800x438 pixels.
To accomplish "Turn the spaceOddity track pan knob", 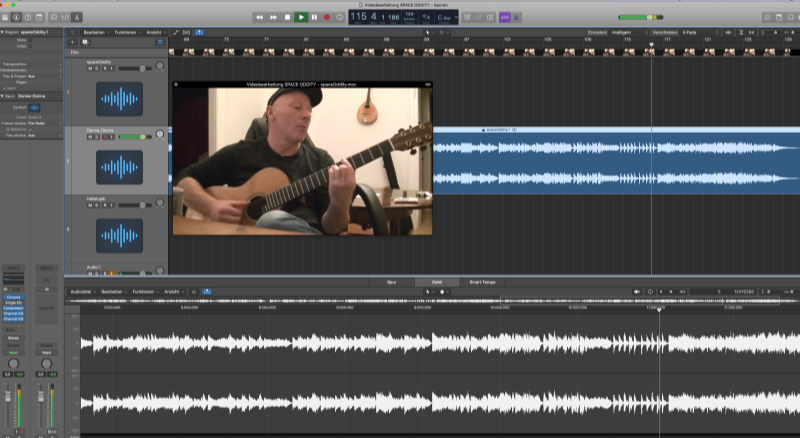I will point(160,66).
